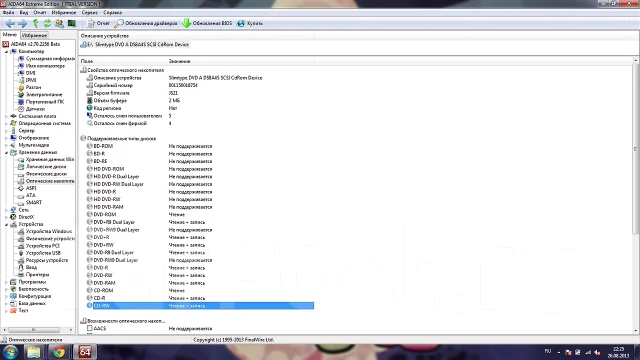
Task: Click the Отчет report toolbar button
Action: (98, 23)
